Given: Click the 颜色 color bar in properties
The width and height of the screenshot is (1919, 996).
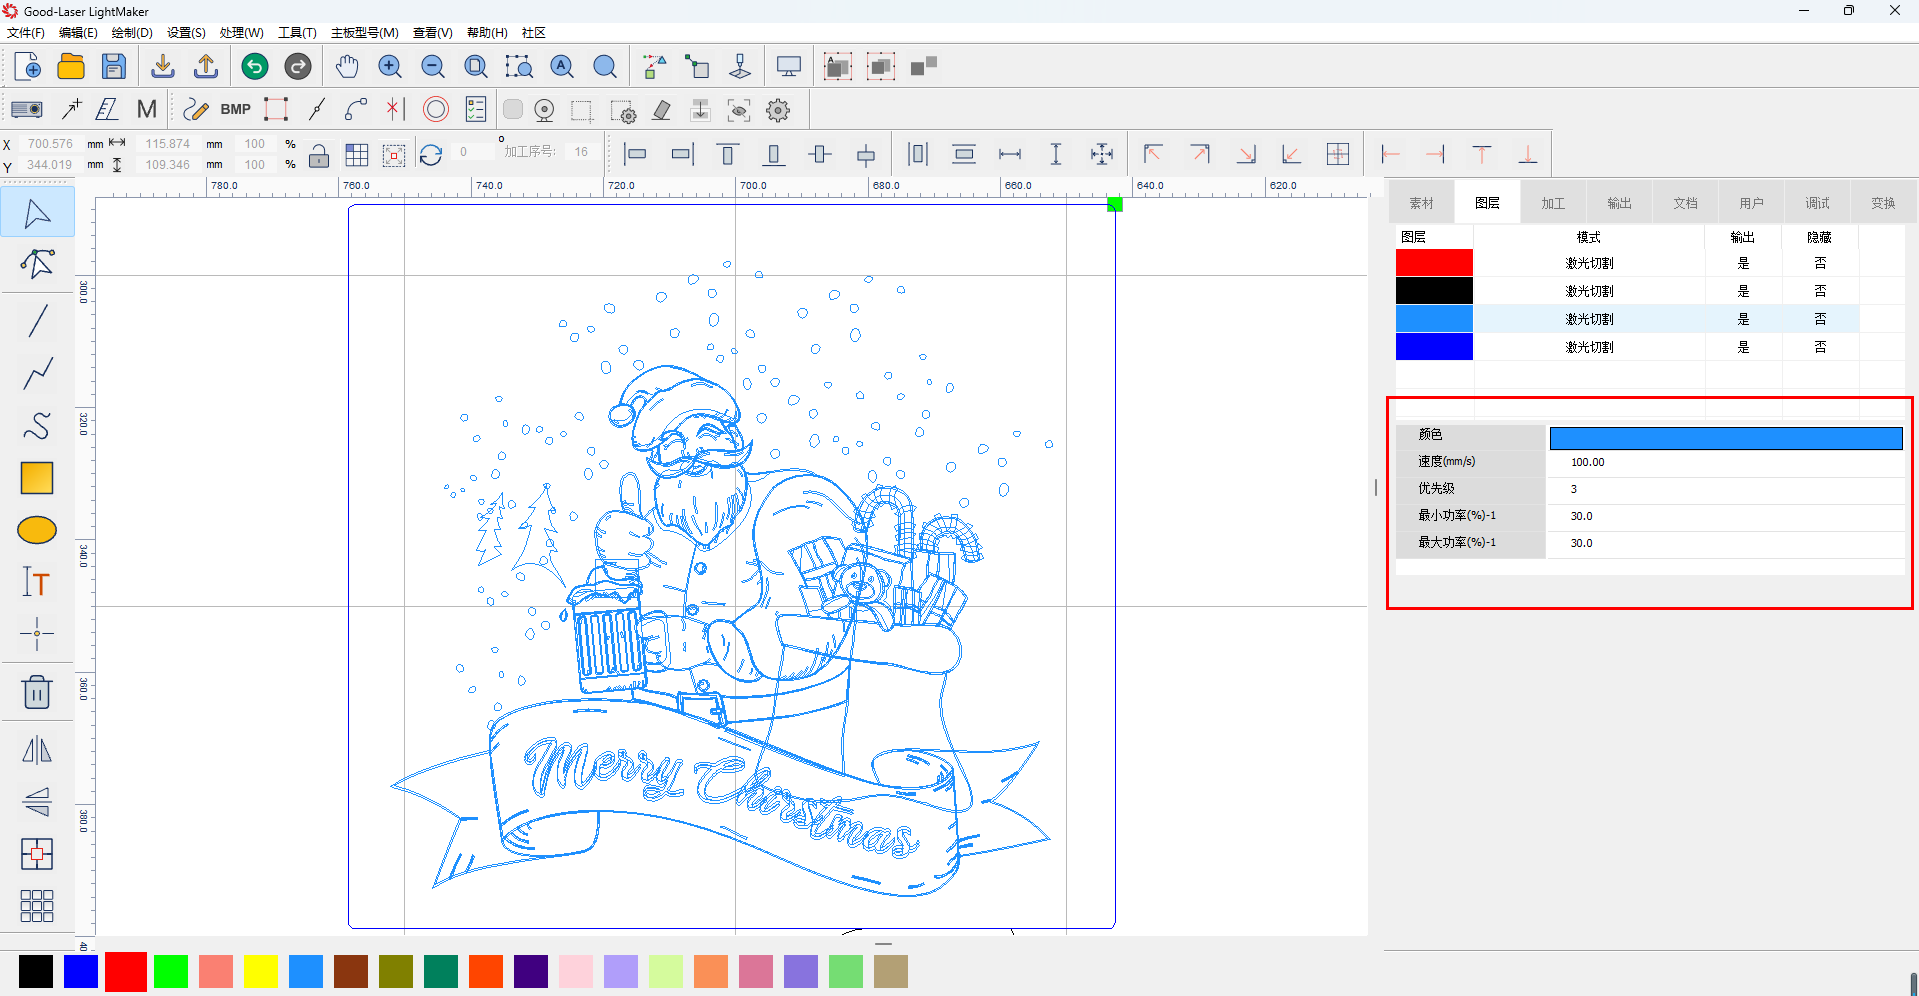Looking at the screenshot, I should (1726, 437).
